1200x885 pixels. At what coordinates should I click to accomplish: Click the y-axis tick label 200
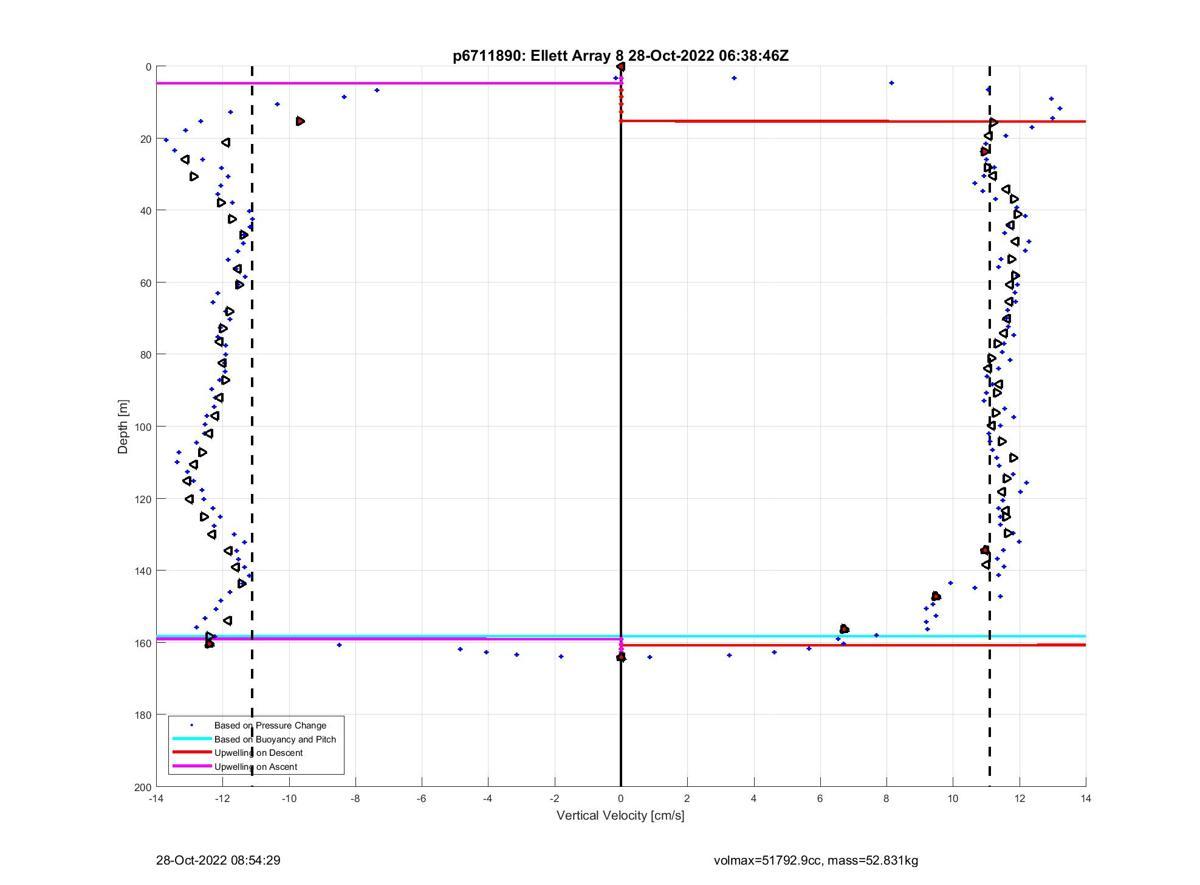(142, 787)
